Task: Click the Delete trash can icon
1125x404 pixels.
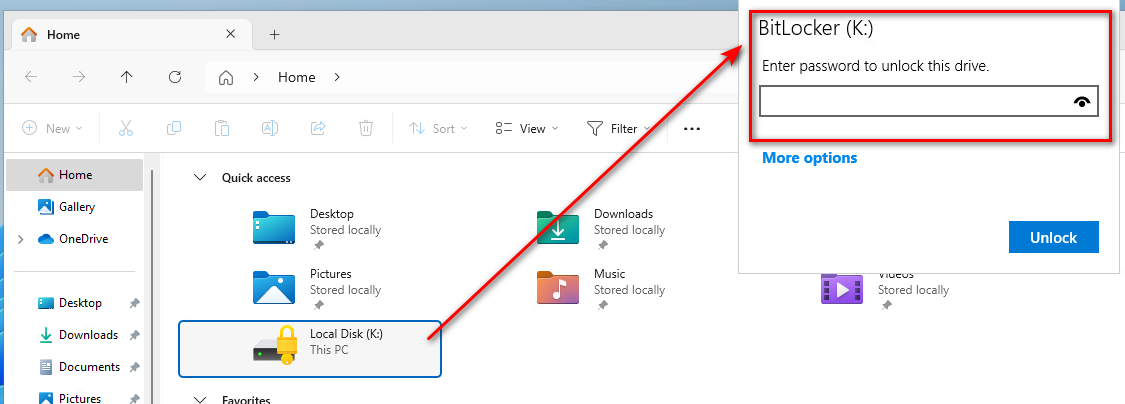Action: tap(366, 128)
